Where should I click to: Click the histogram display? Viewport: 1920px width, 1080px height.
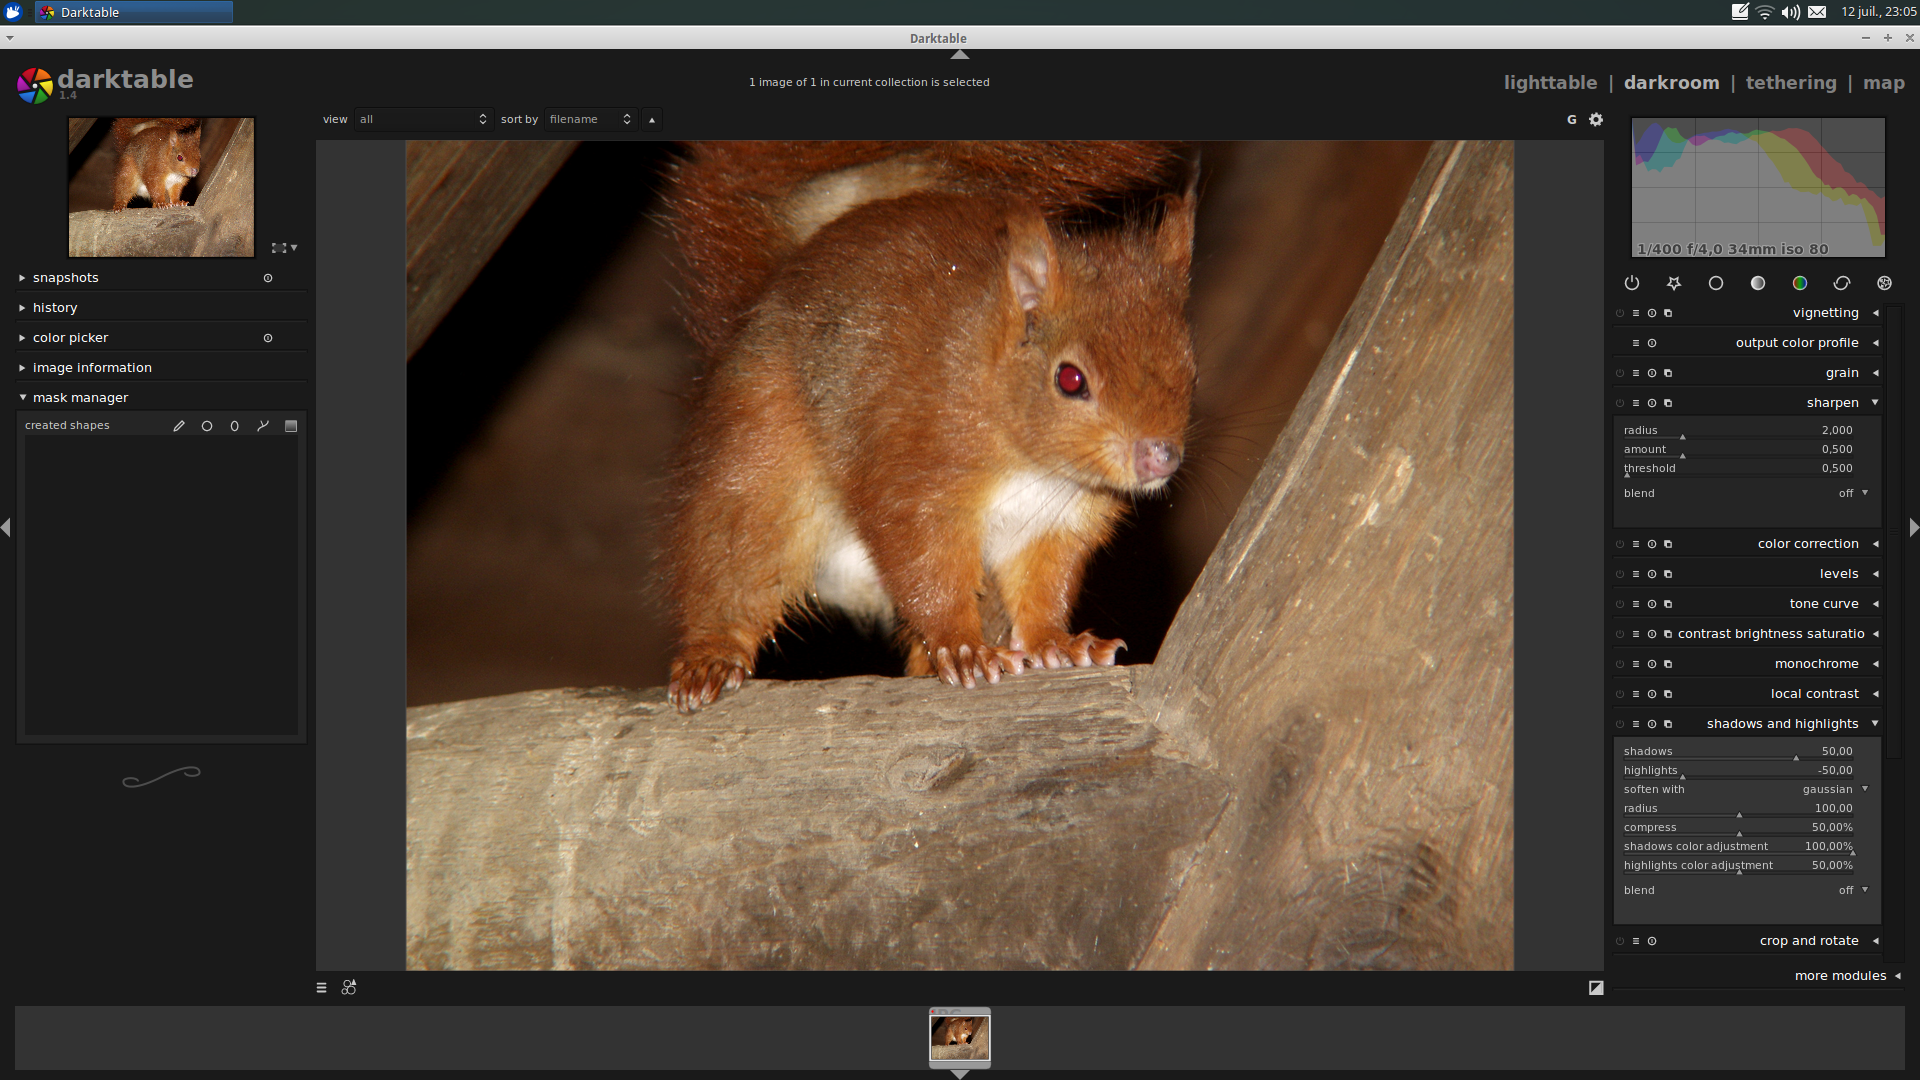click(1758, 188)
